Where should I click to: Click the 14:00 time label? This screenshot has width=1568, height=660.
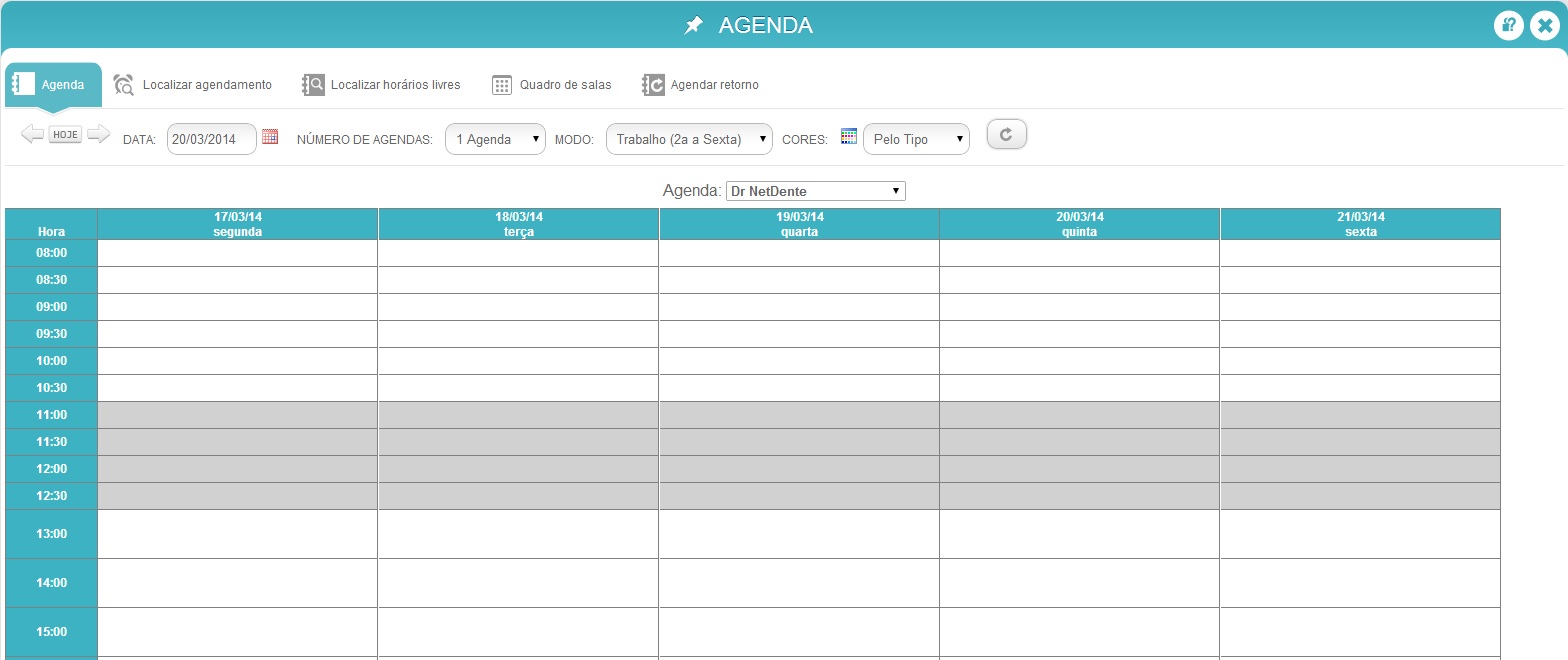click(x=51, y=583)
